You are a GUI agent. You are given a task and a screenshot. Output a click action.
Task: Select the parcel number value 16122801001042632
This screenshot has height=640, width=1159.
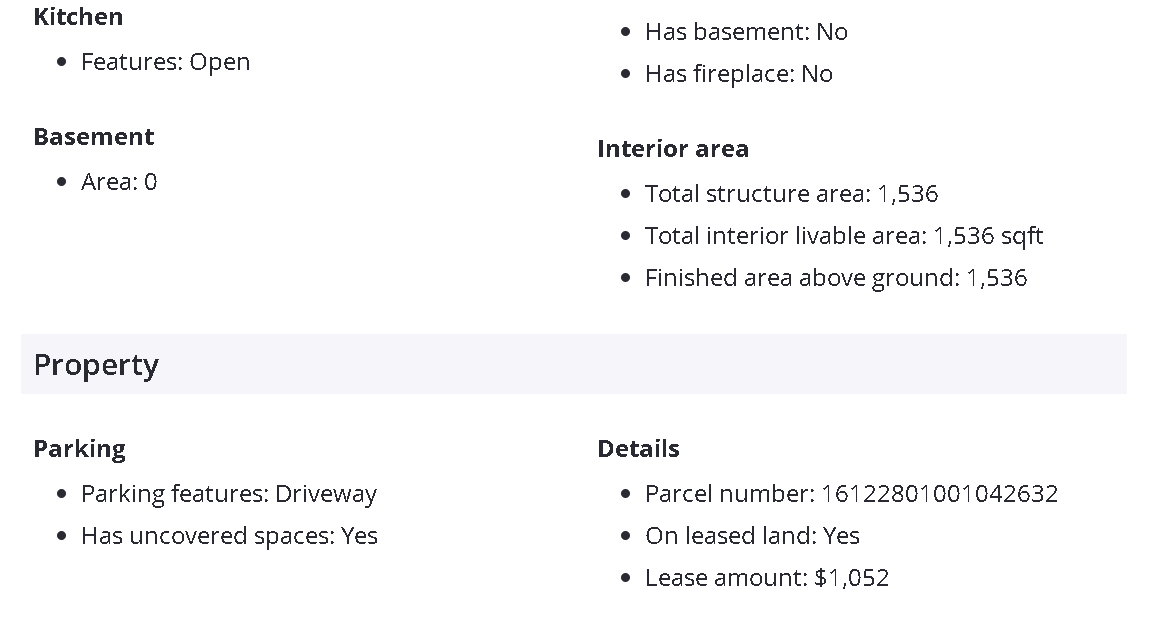(x=939, y=494)
